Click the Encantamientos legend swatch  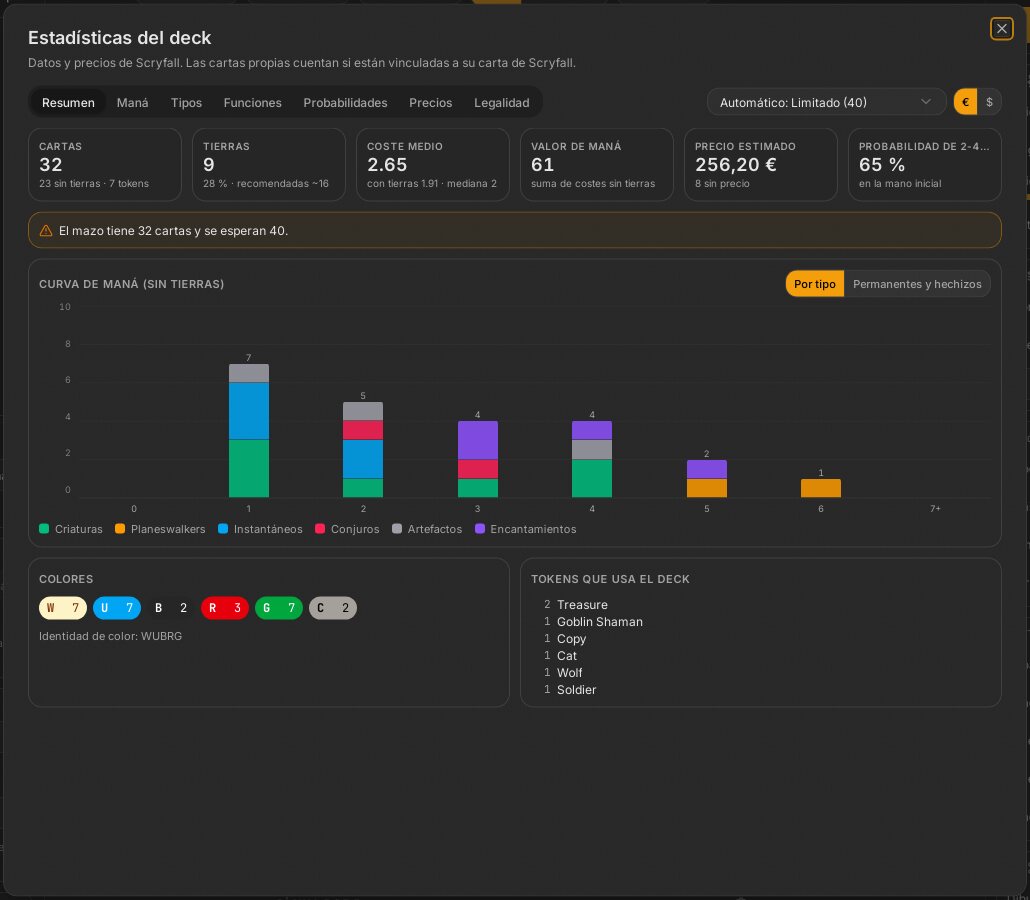(x=480, y=529)
